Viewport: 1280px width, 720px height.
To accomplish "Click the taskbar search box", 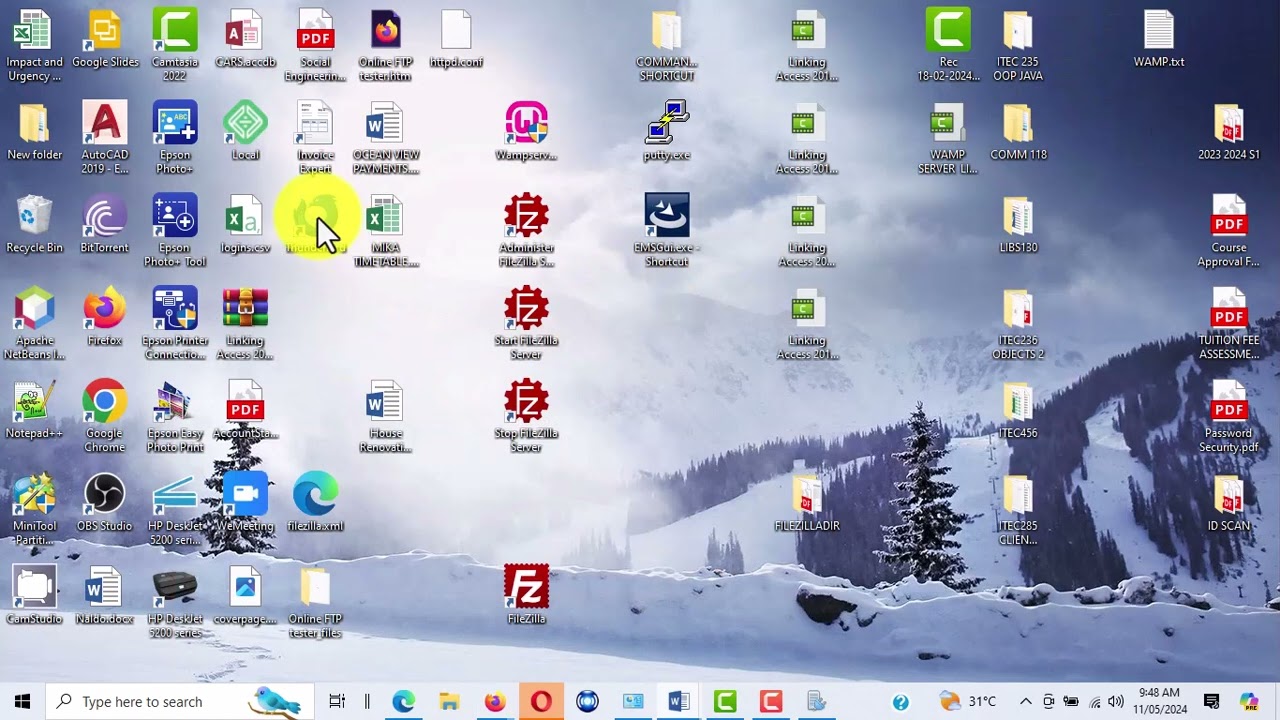I will (x=180, y=701).
